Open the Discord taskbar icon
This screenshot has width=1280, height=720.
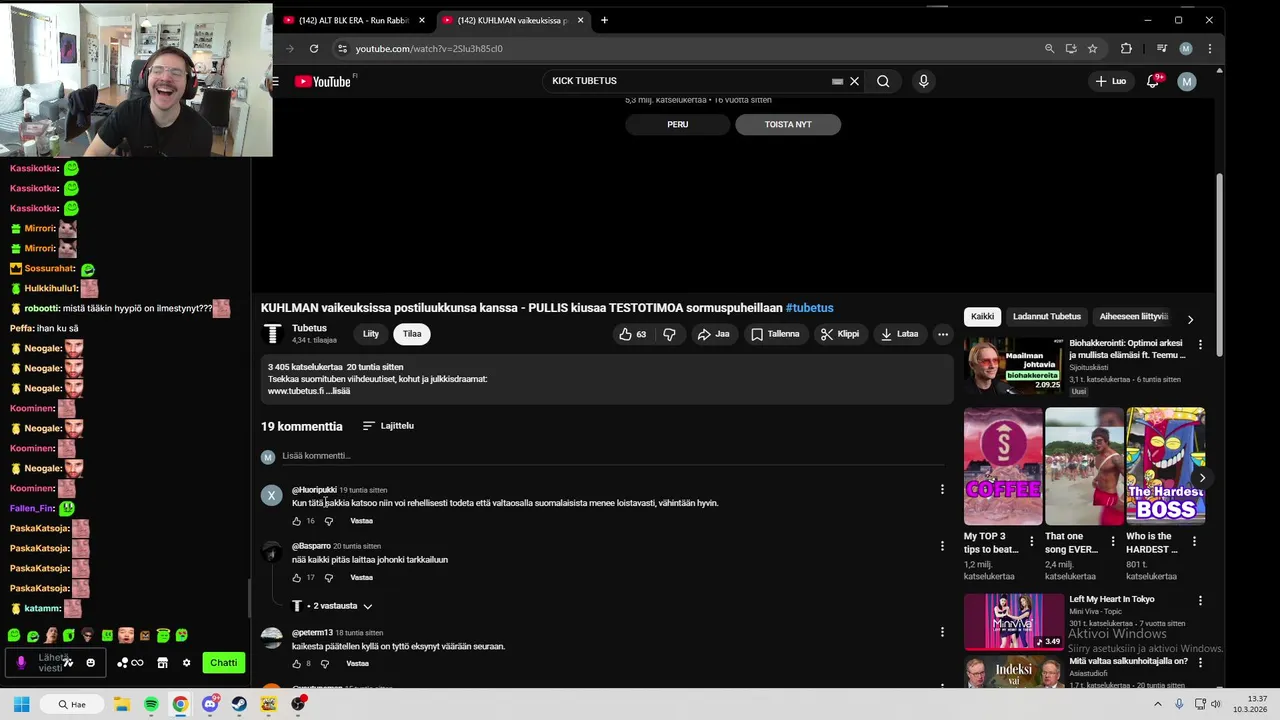tap(210, 704)
